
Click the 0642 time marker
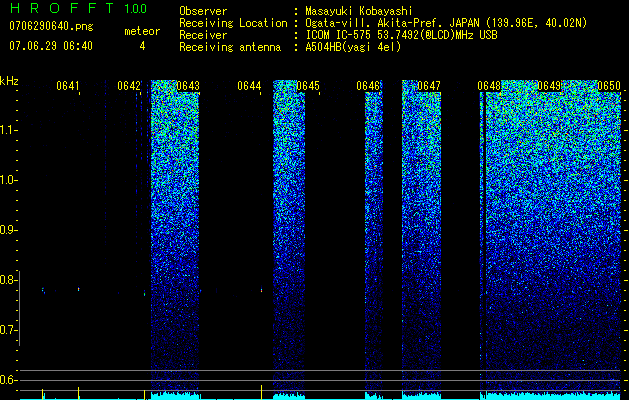(129, 86)
